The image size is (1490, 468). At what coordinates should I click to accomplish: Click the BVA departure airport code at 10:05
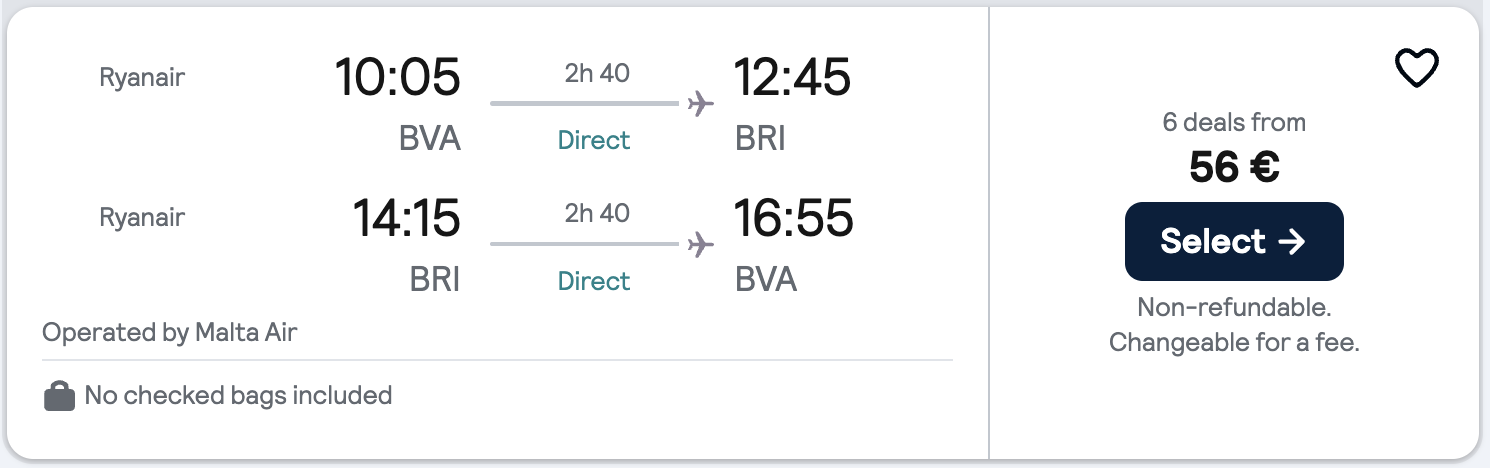click(x=430, y=139)
